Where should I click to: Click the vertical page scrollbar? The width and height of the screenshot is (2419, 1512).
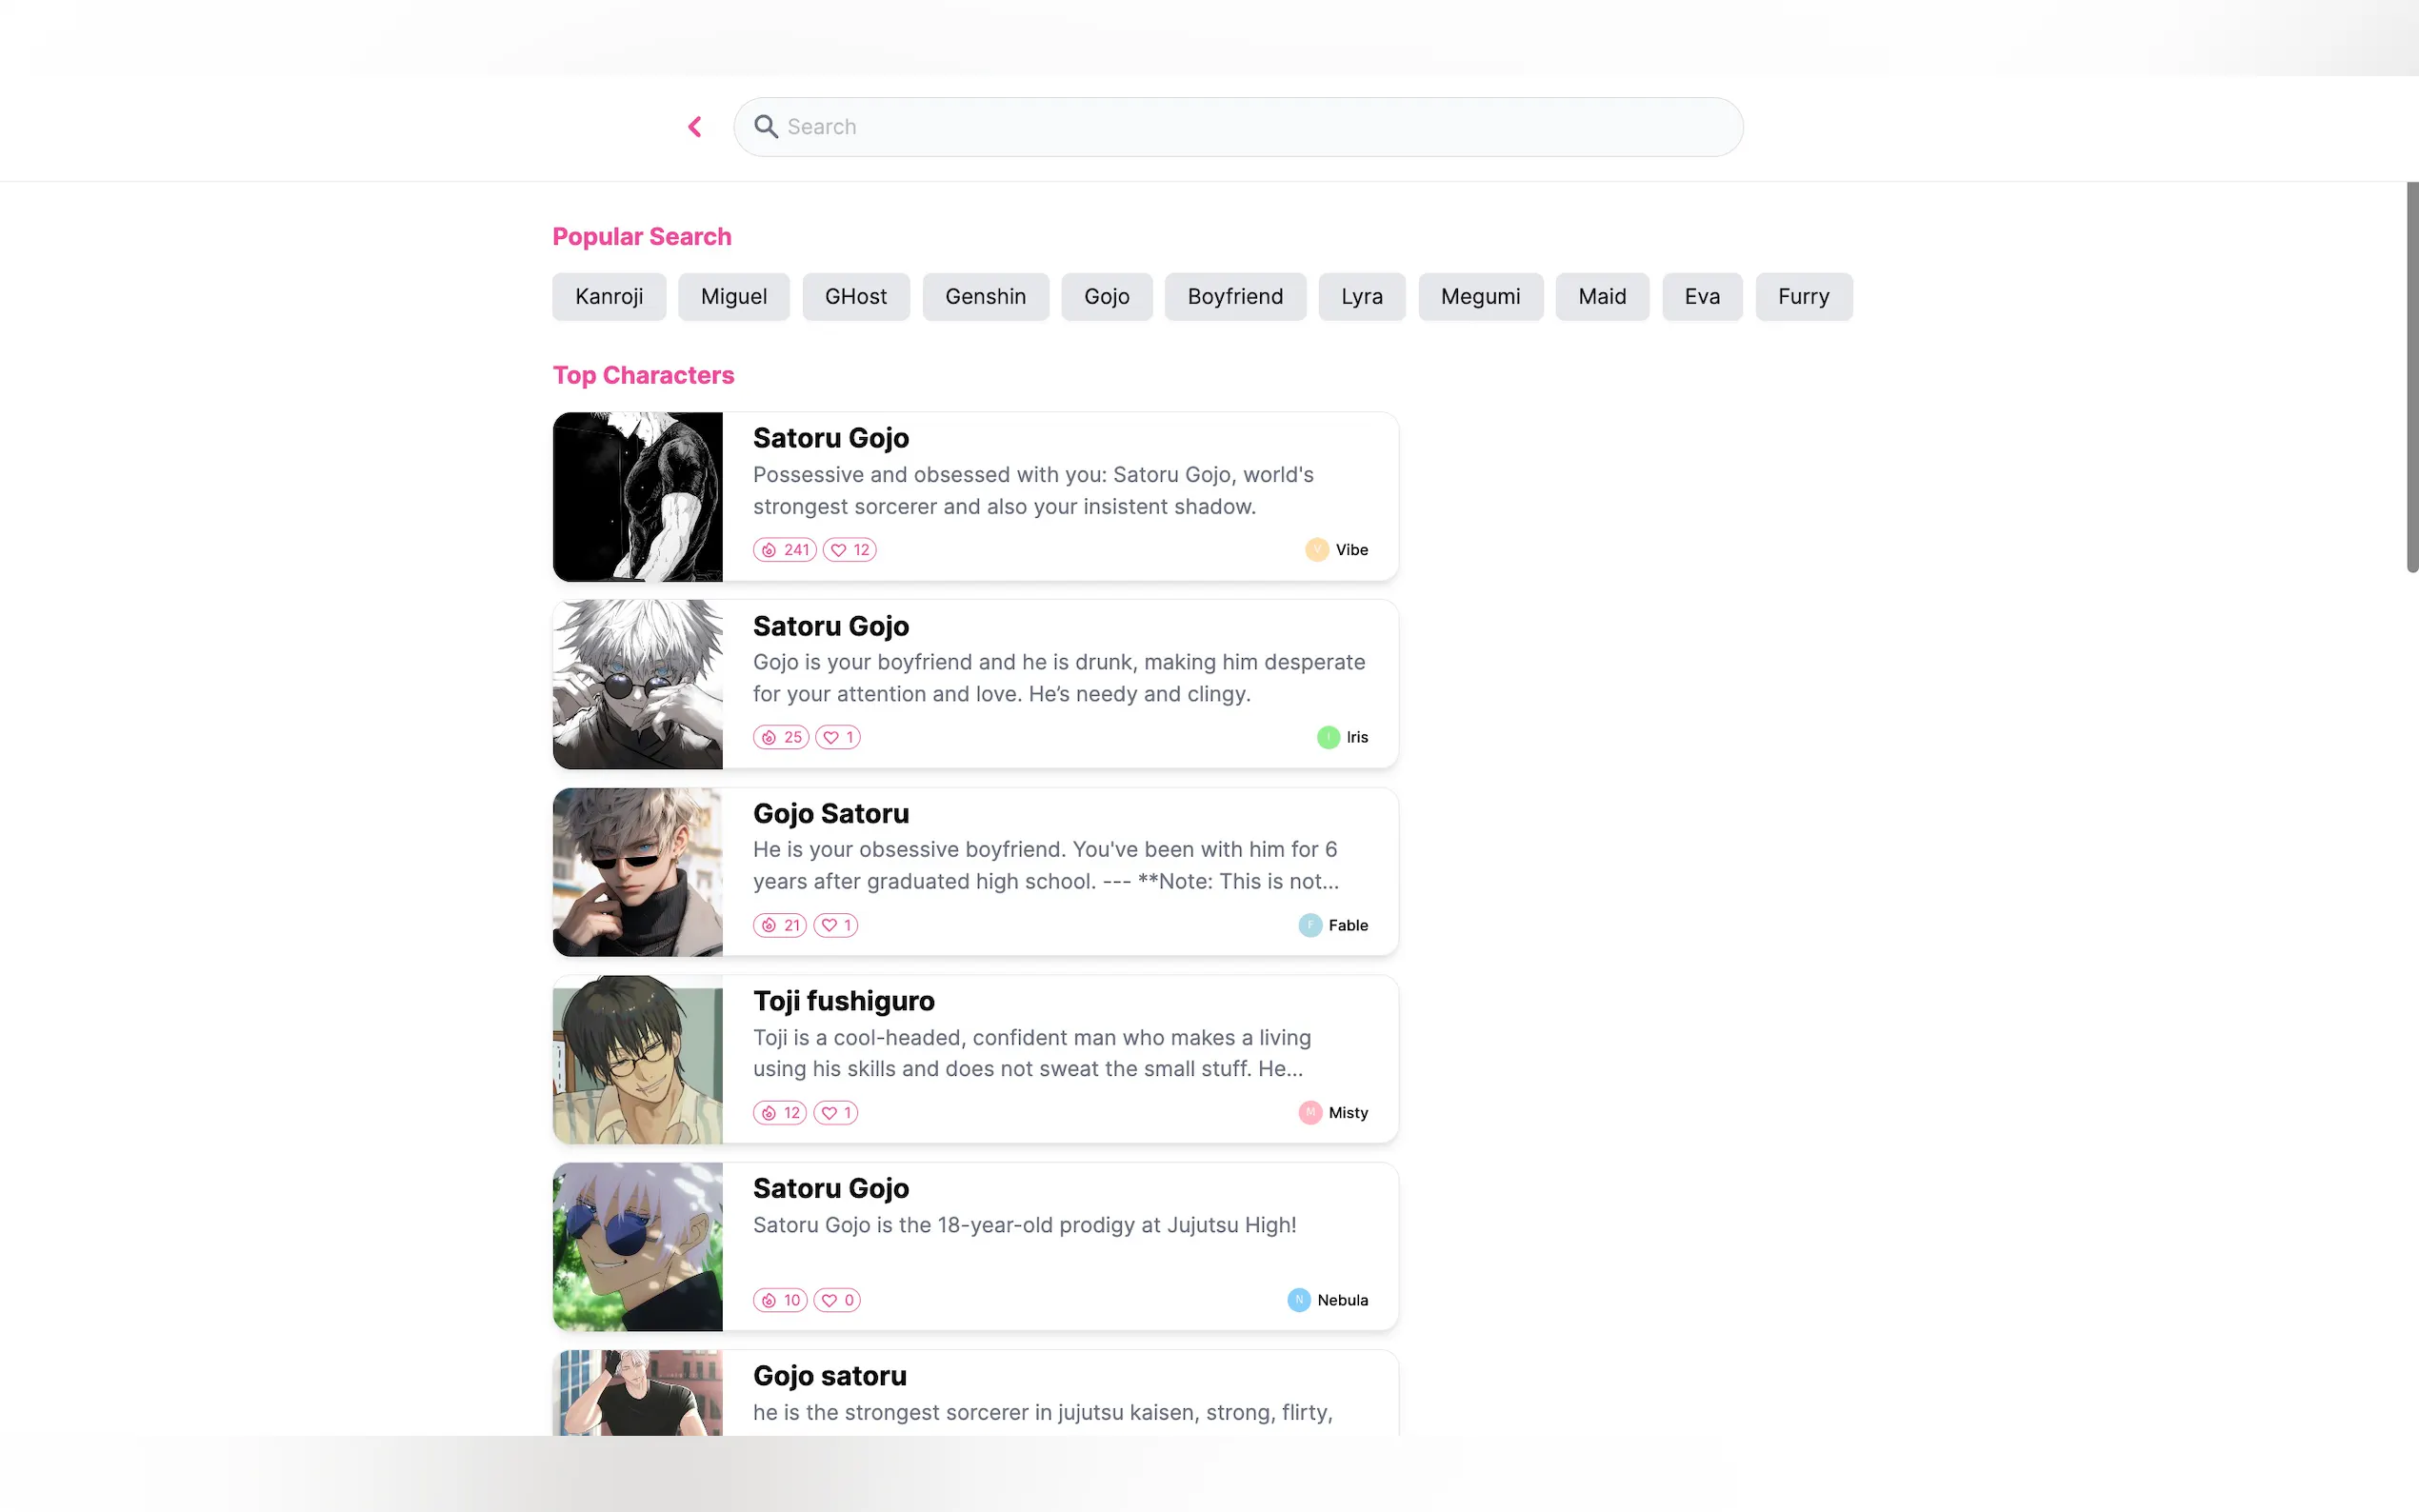[2411, 377]
